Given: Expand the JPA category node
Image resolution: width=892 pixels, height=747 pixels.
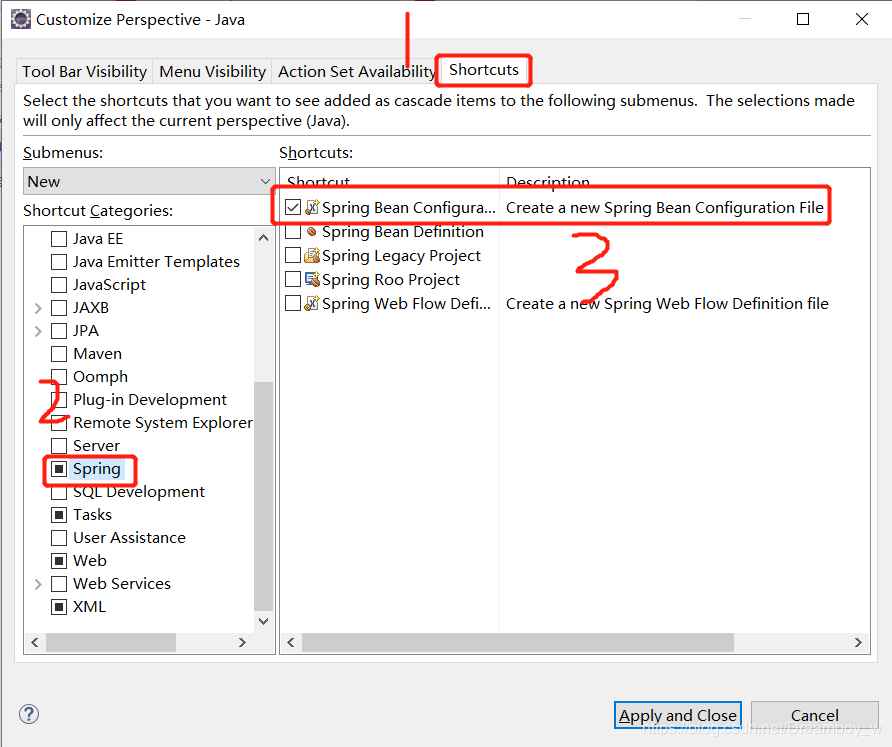Looking at the screenshot, I should click(x=38, y=331).
